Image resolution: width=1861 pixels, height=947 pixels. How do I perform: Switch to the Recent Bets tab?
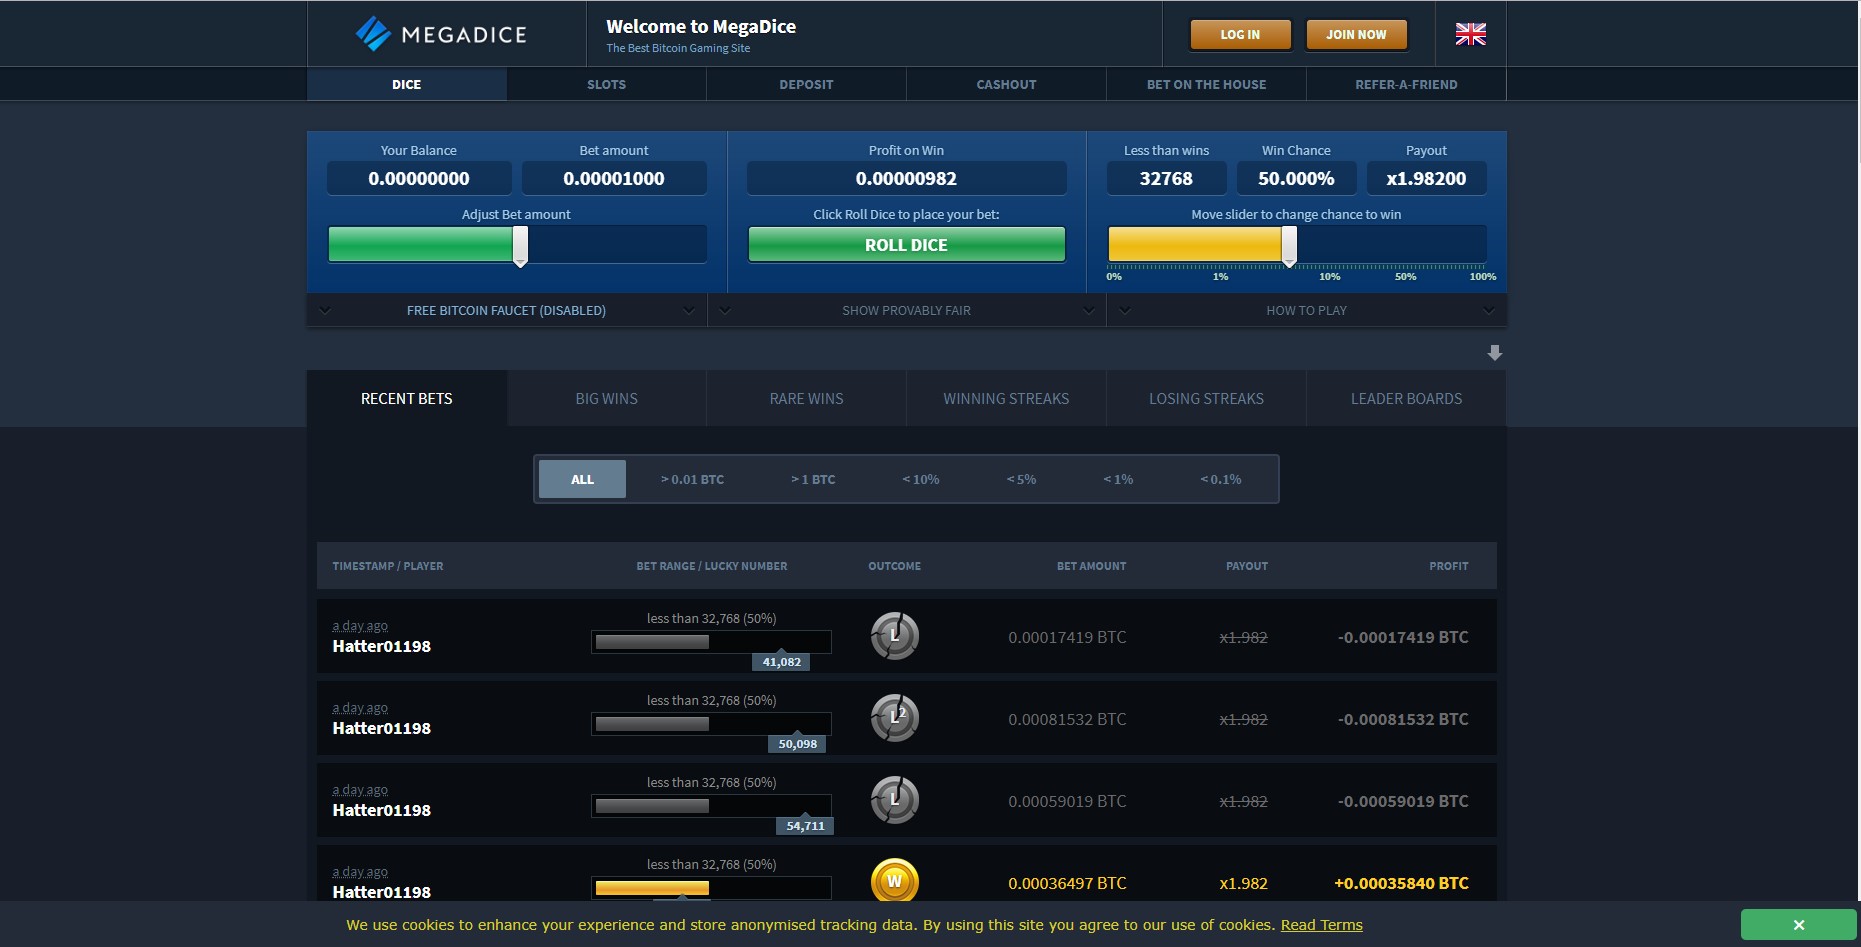coord(406,399)
